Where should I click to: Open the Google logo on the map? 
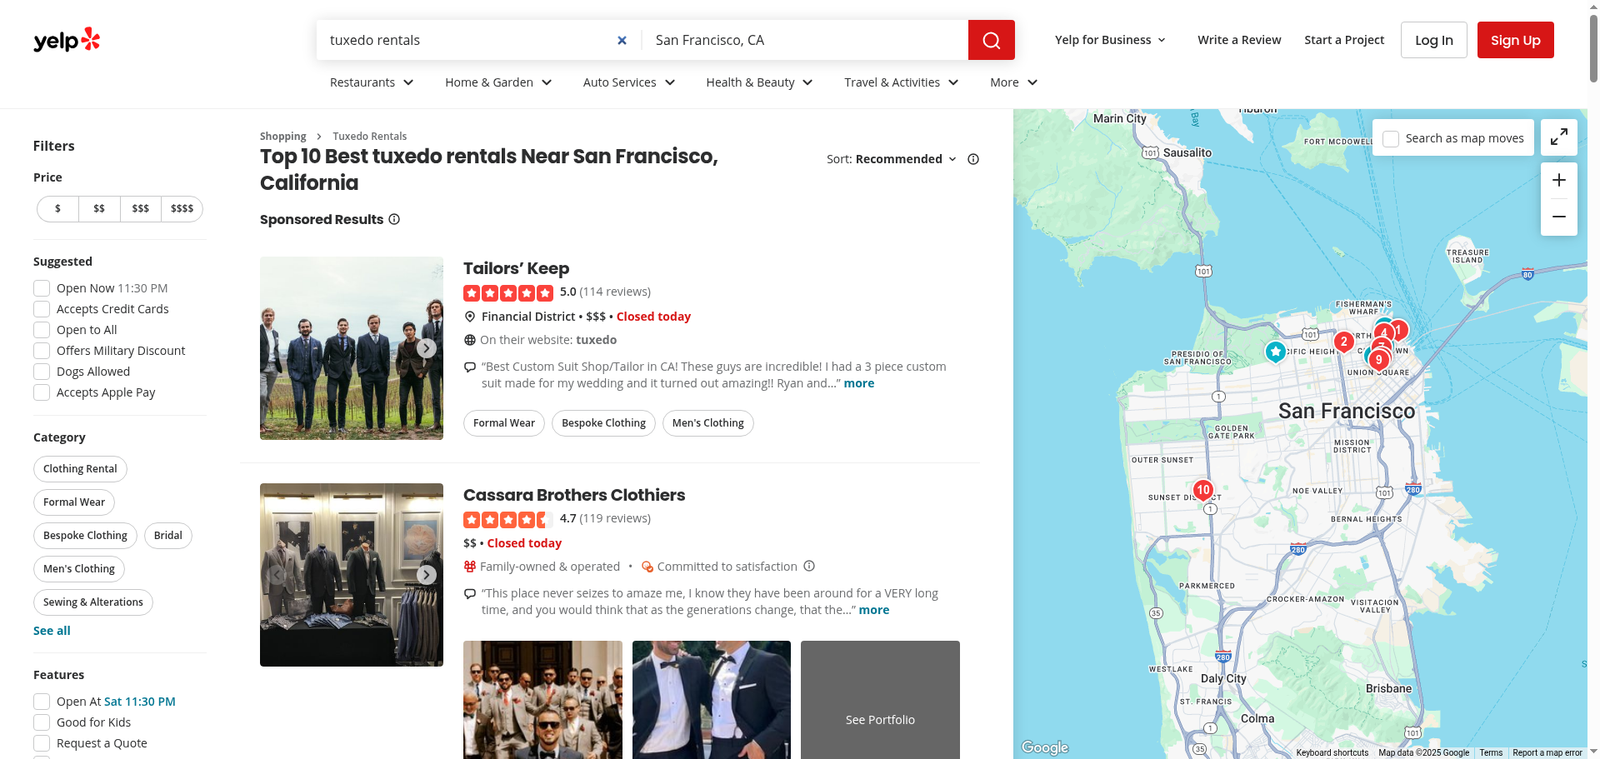(x=1045, y=747)
